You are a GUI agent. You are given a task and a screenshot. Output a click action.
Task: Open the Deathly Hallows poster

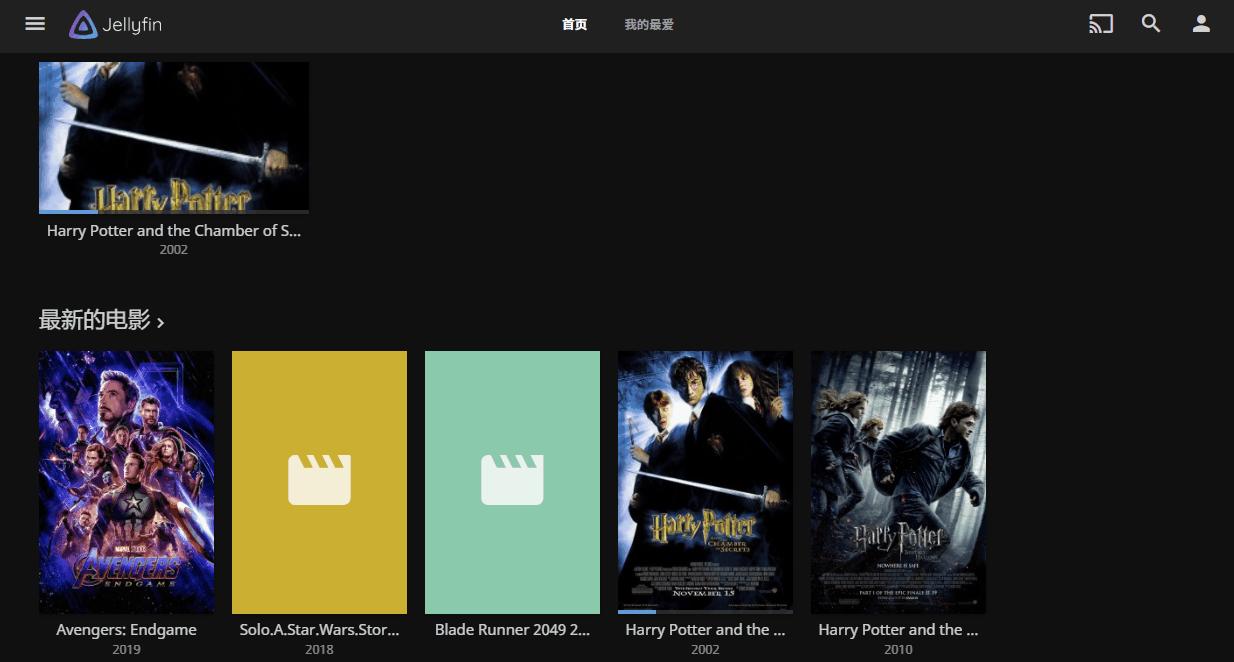click(x=898, y=482)
